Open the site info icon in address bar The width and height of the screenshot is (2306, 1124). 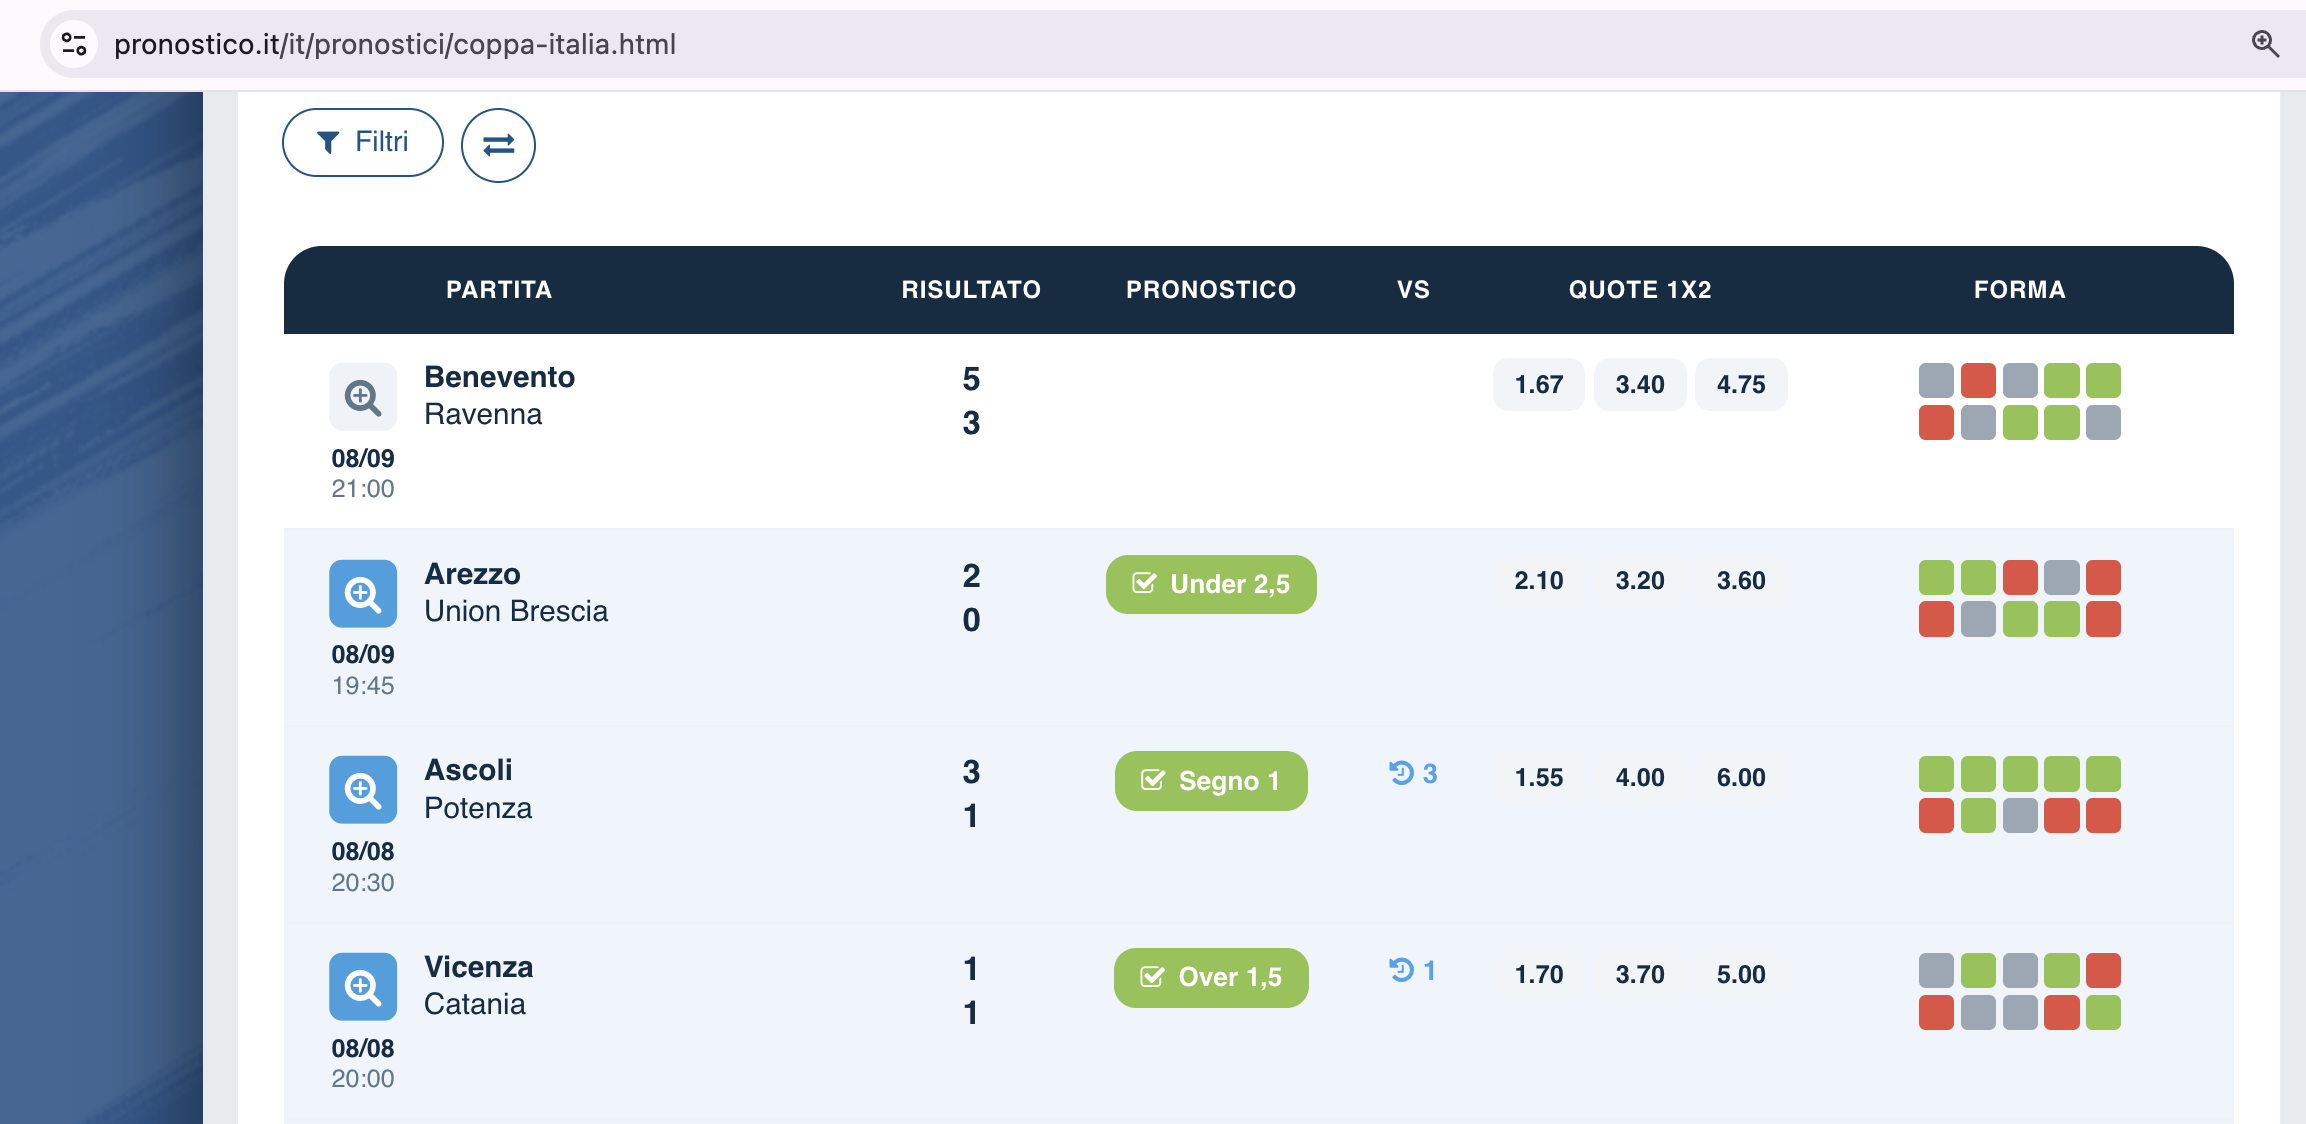coord(74,44)
